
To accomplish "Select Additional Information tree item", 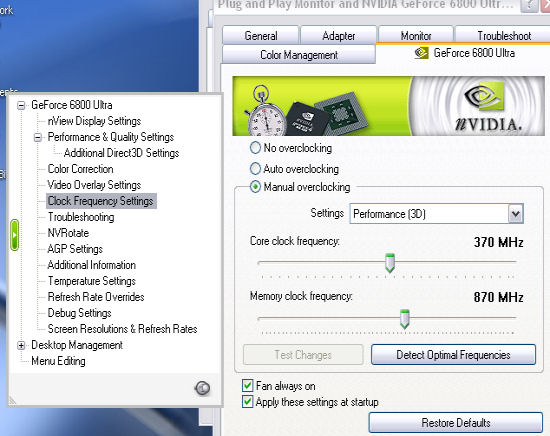I will pyautogui.click(x=92, y=265).
